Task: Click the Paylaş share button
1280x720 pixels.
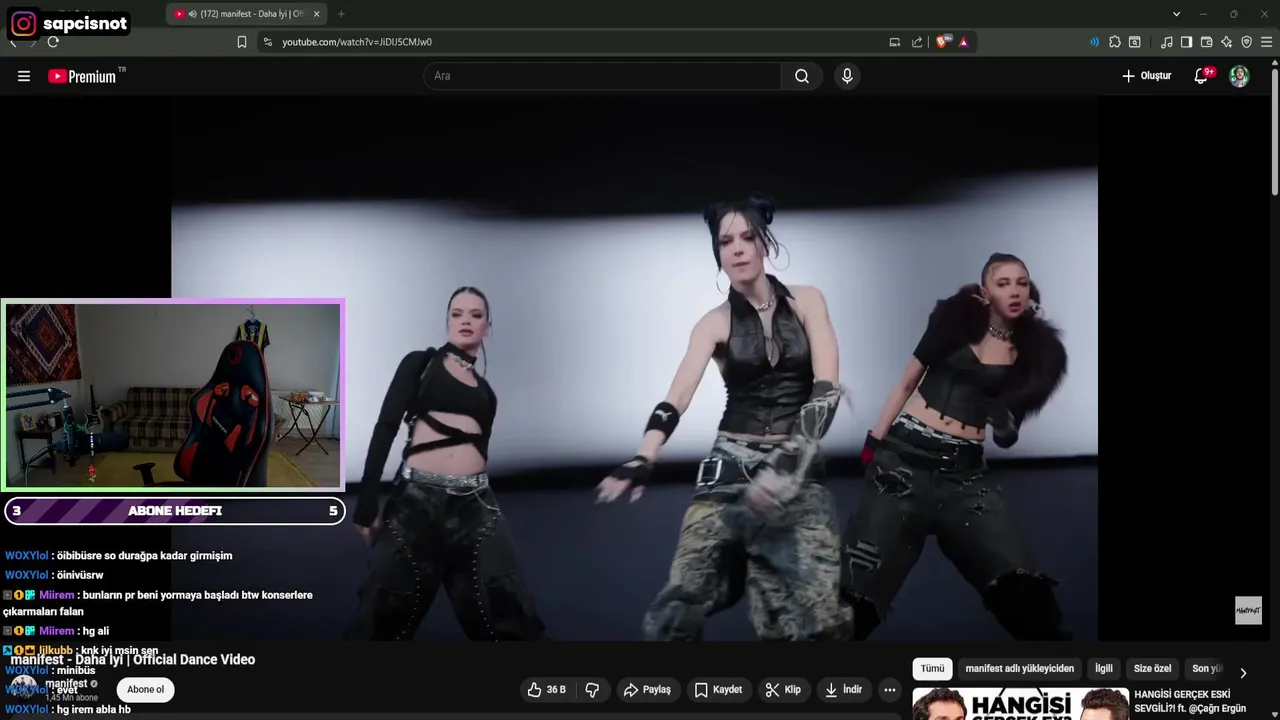Action: 647,690
